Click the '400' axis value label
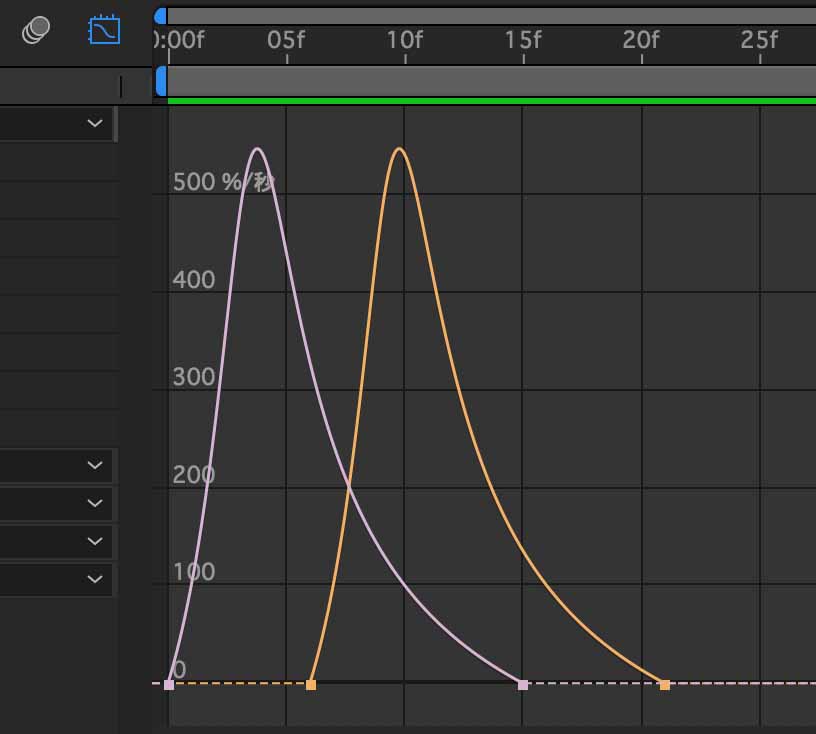This screenshot has height=734, width=816. [194, 280]
